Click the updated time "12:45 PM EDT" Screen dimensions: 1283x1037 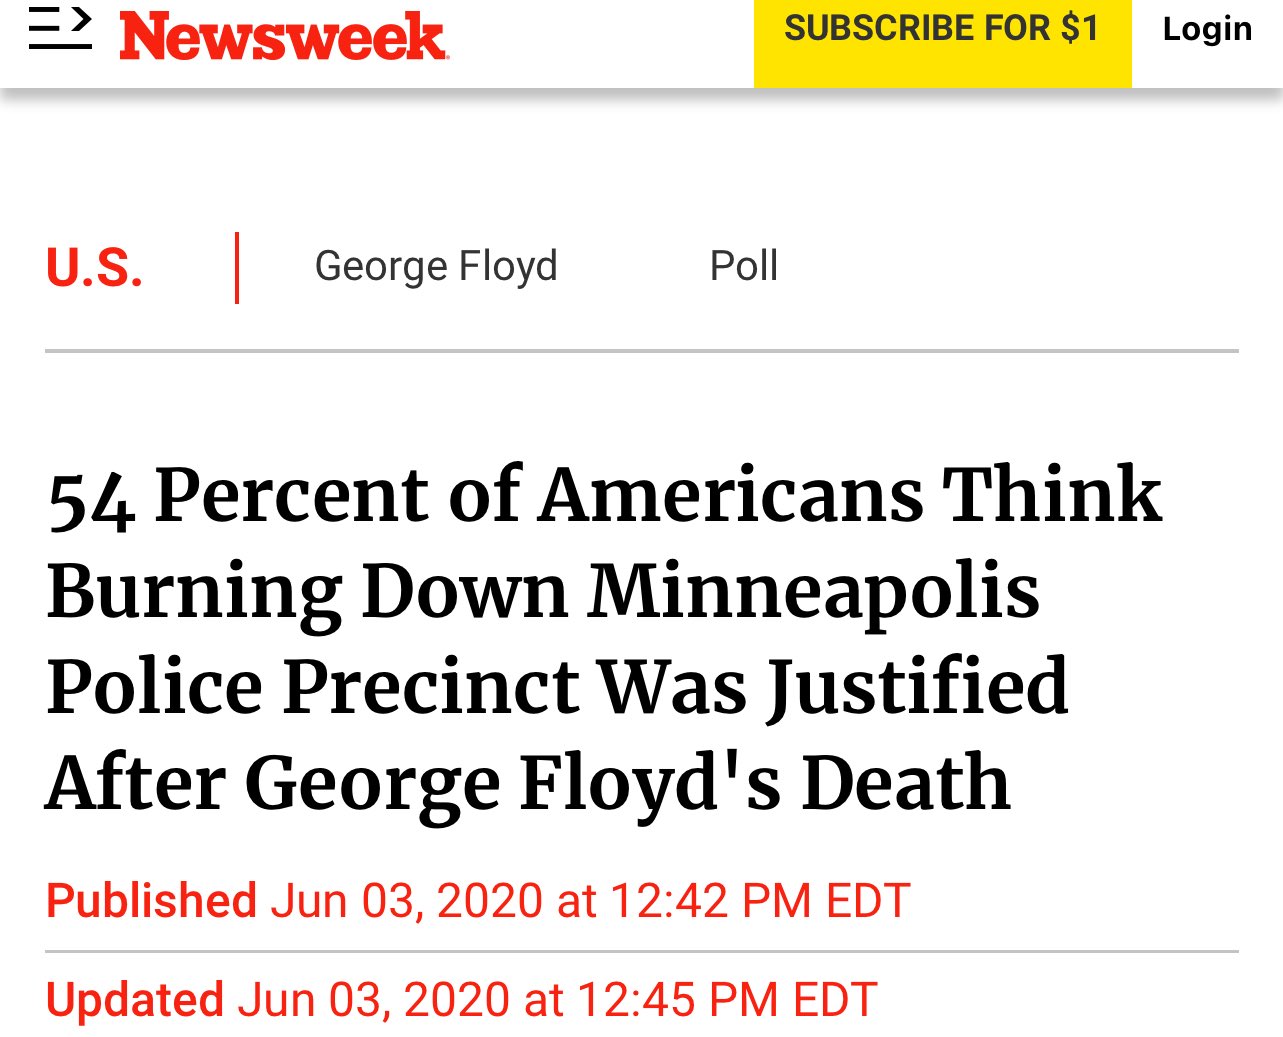tap(727, 1000)
